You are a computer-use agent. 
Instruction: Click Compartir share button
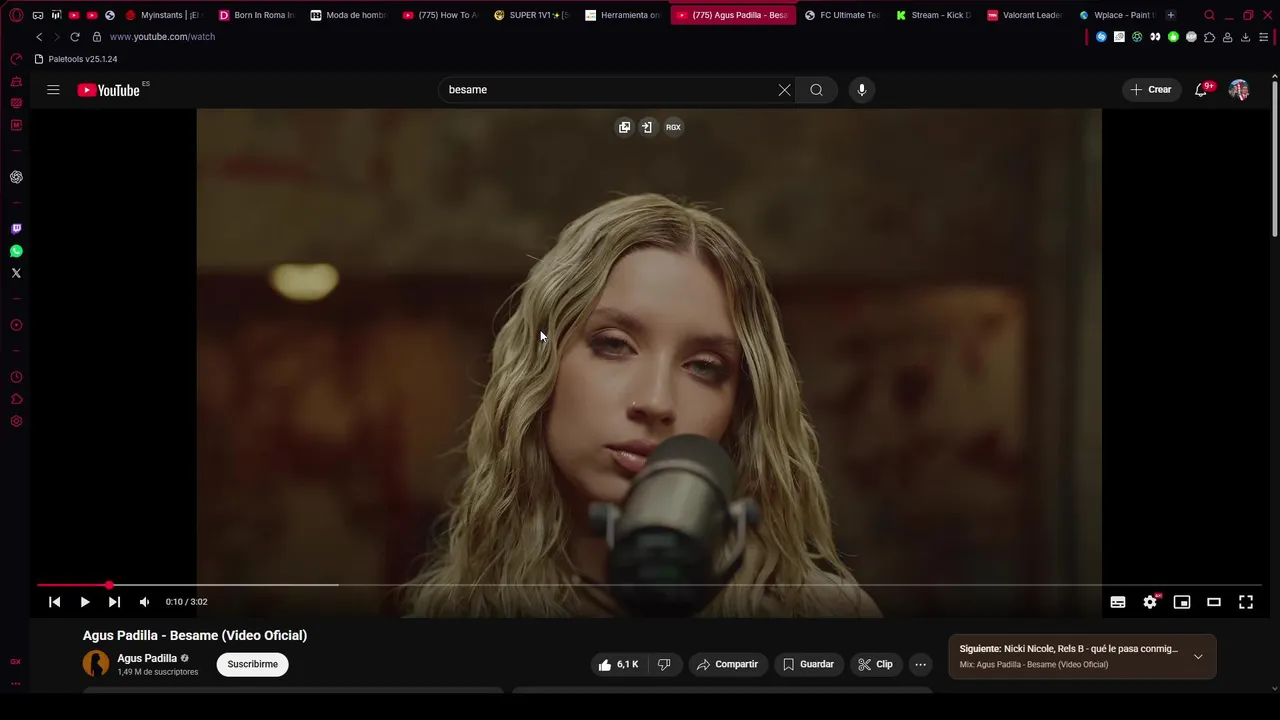coord(727,664)
